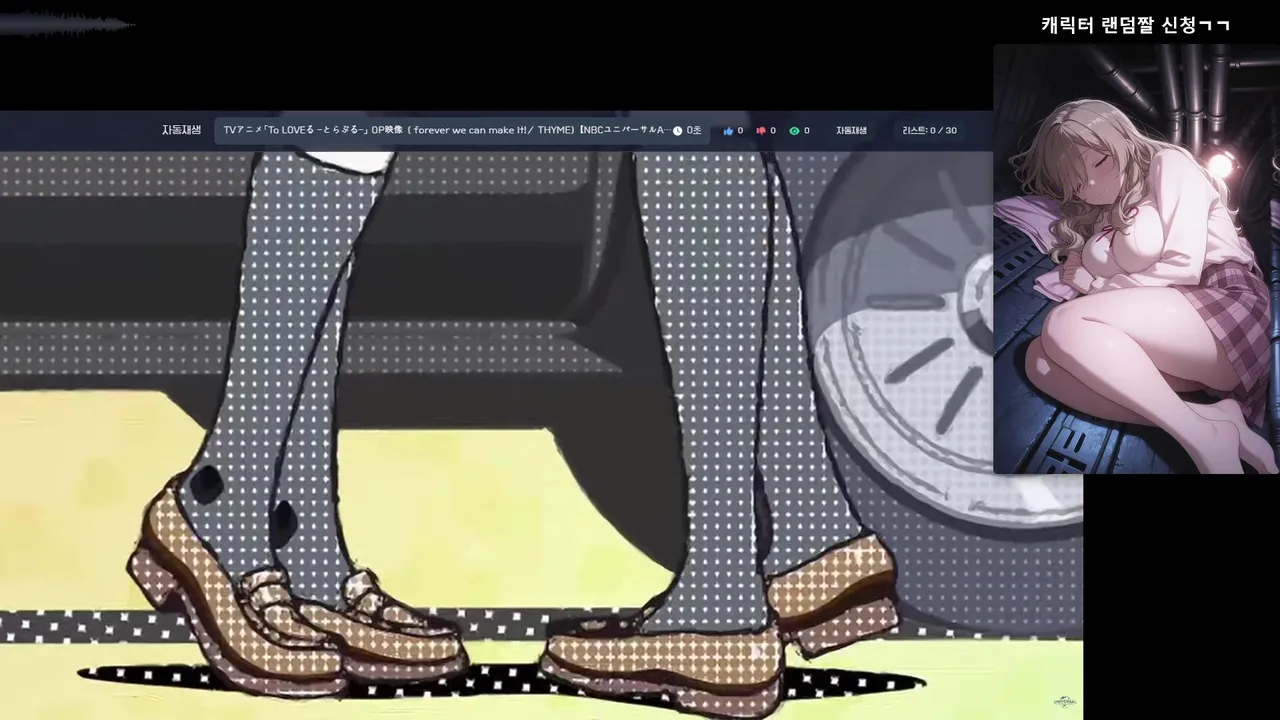Click the To LOVEる video title bar
1280x720 pixels.
[462, 130]
